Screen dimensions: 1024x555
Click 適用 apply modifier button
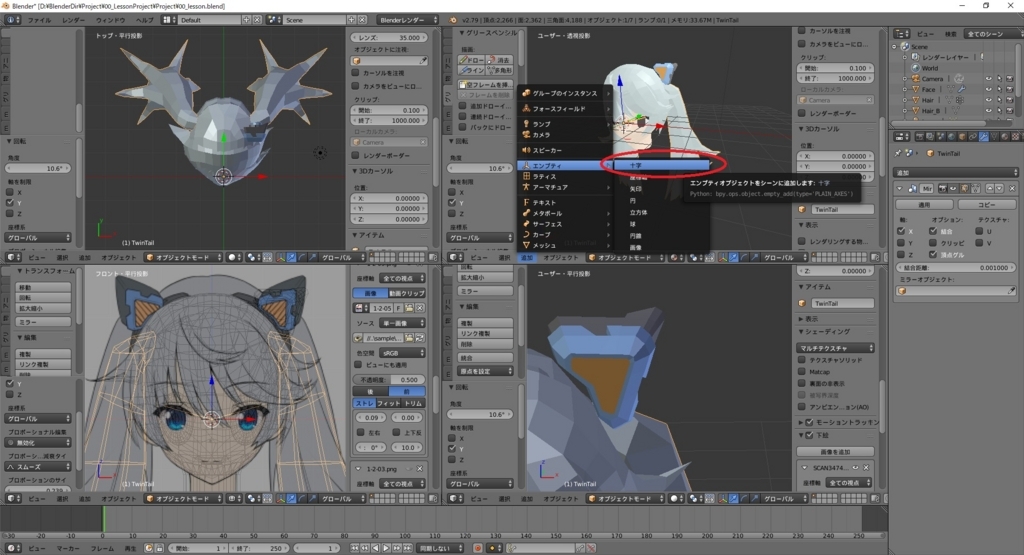click(x=925, y=205)
